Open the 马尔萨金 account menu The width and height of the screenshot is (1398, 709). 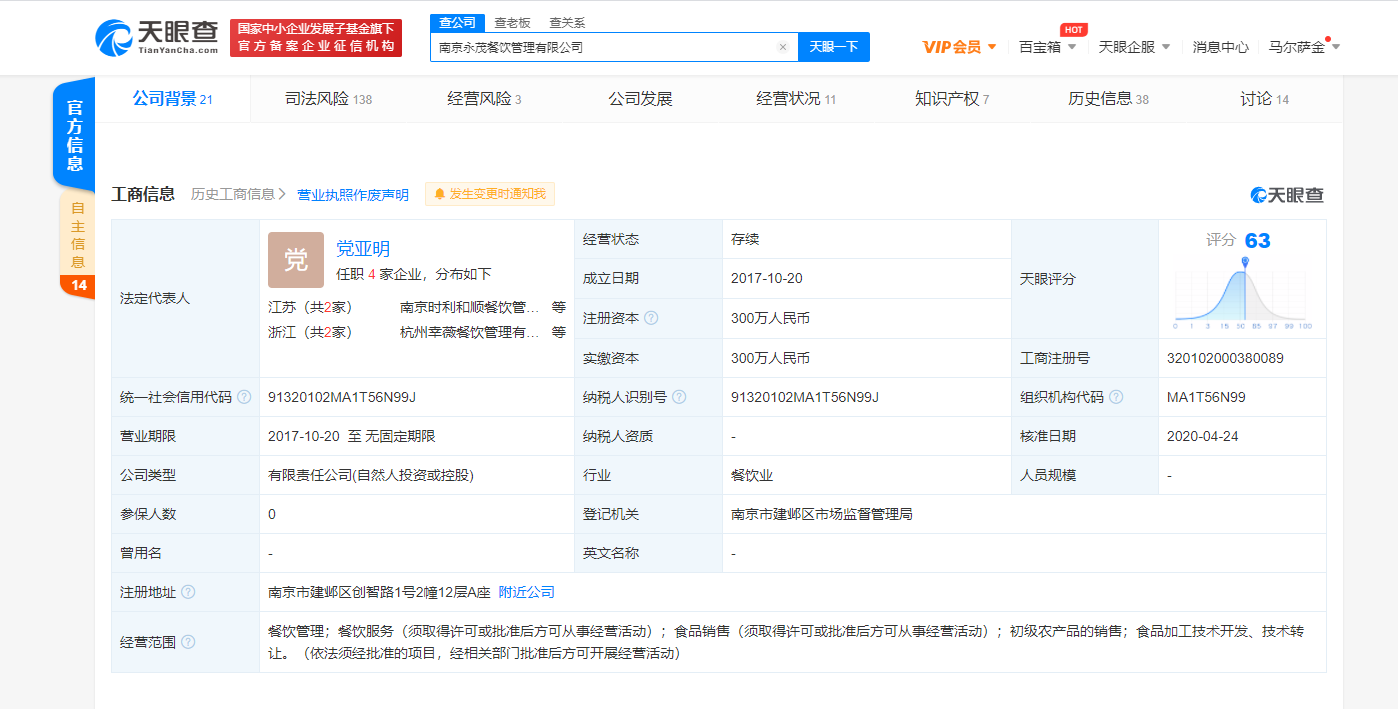point(1304,47)
